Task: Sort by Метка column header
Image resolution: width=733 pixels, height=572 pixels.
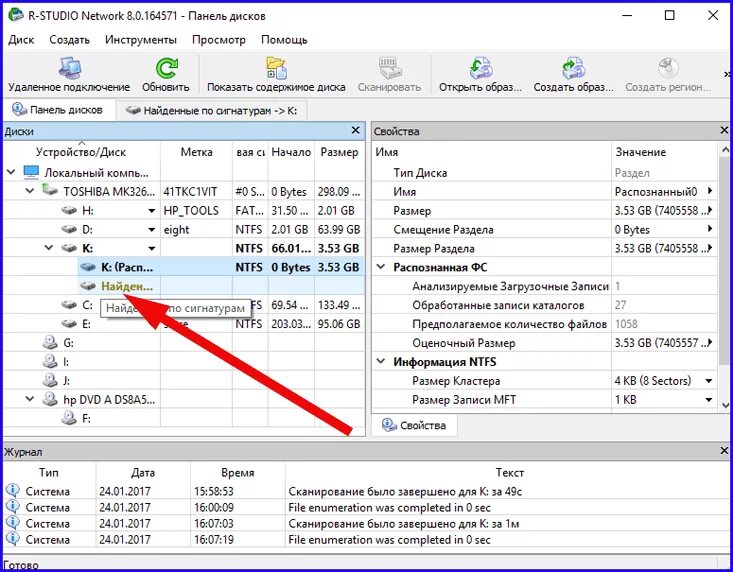Action: click(x=196, y=152)
